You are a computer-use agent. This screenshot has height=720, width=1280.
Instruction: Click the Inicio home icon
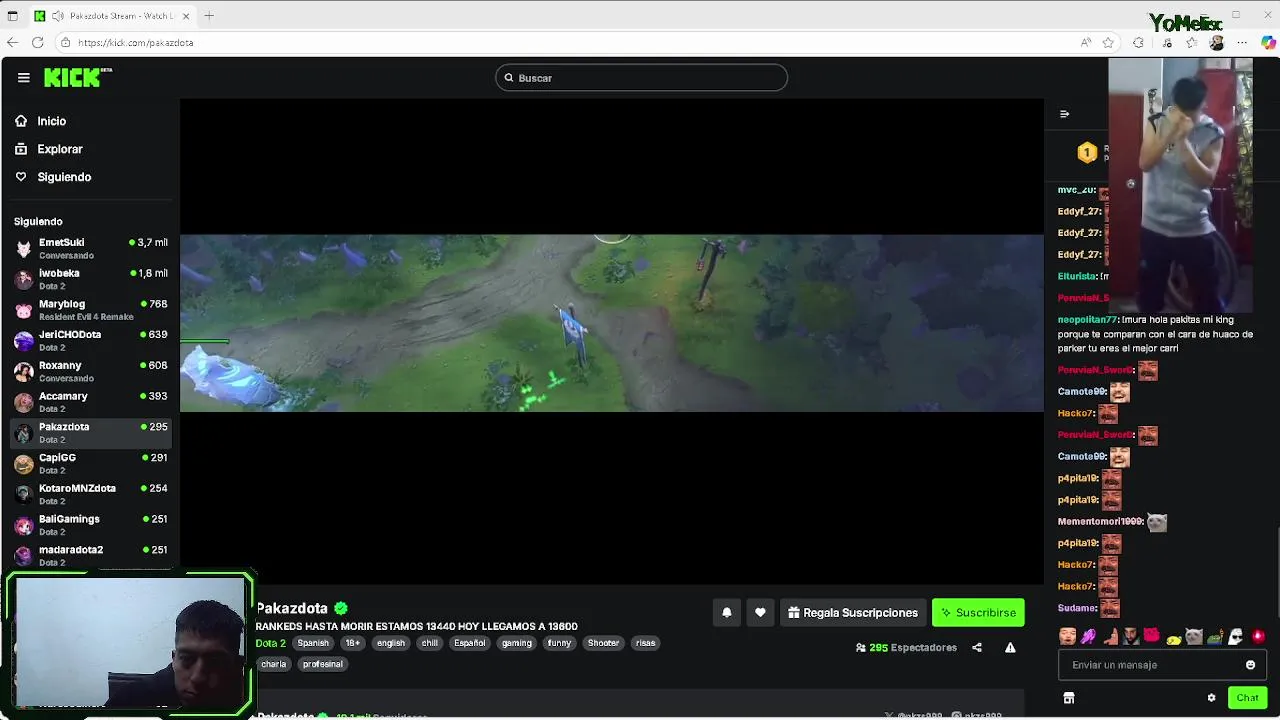point(21,121)
